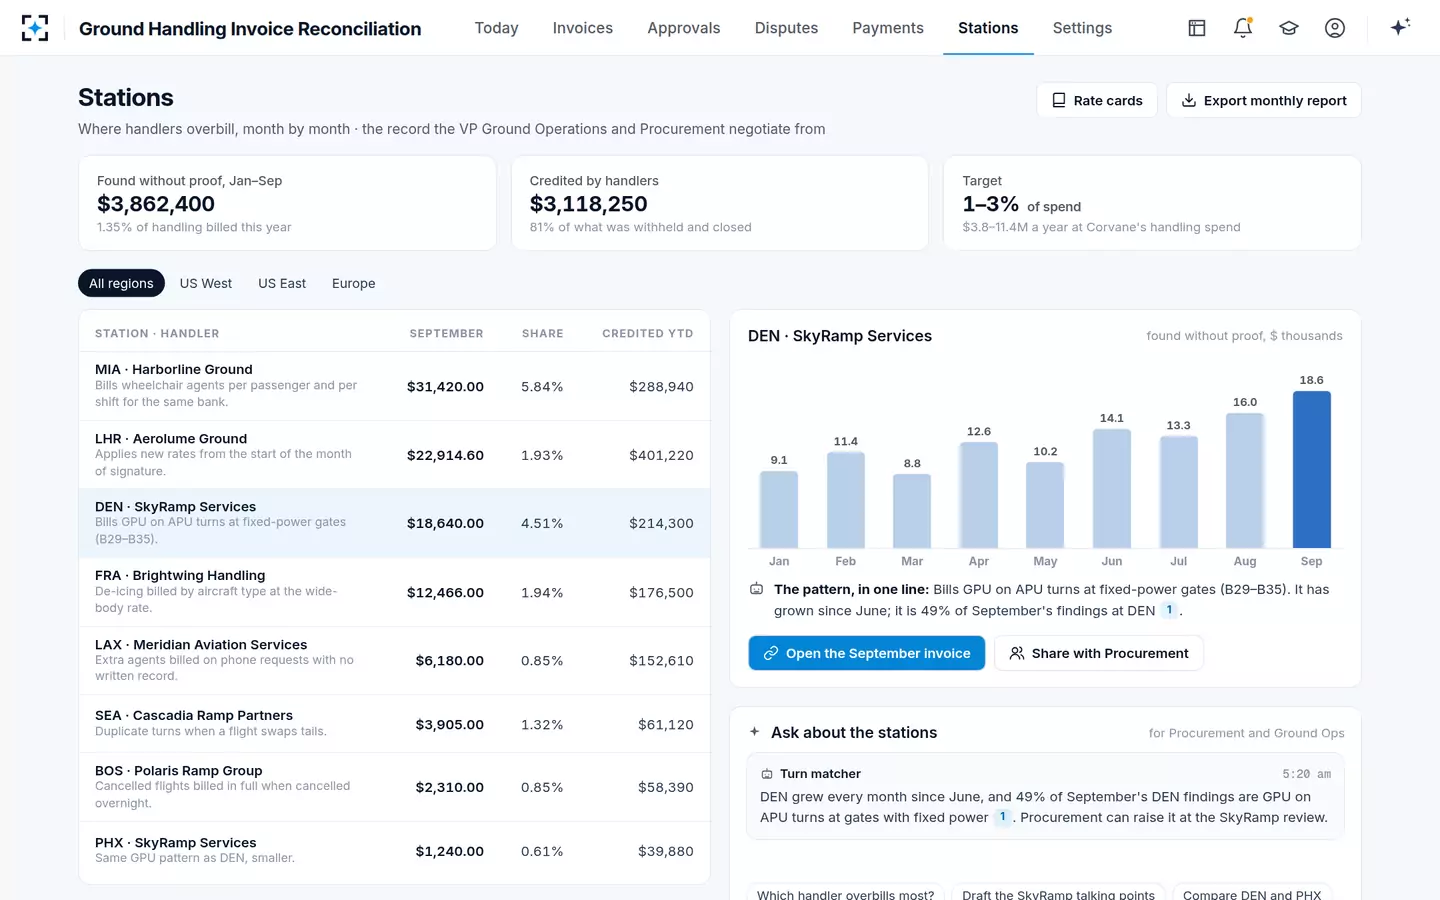The width and height of the screenshot is (1440, 900).
Task: Click citation badge 1 in pattern summary
Action: pos(1169,610)
